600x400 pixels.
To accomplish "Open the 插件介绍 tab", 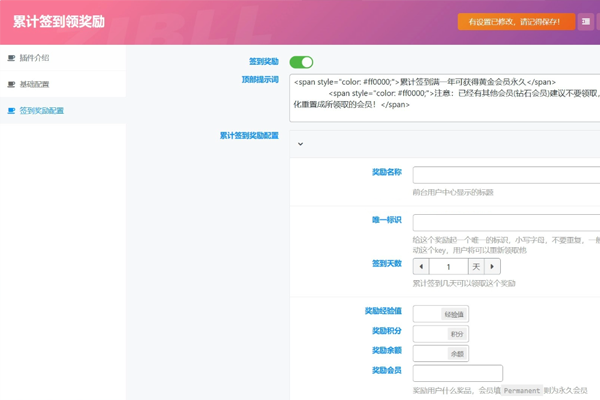I will point(34,58).
